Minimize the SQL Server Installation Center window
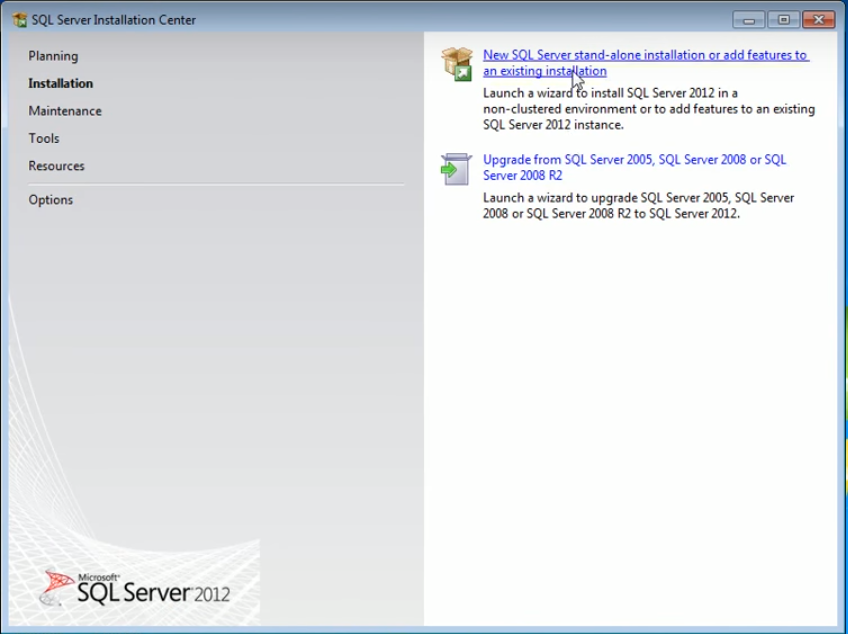The height and width of the screenshot is (634, 848). coord(748,20)
